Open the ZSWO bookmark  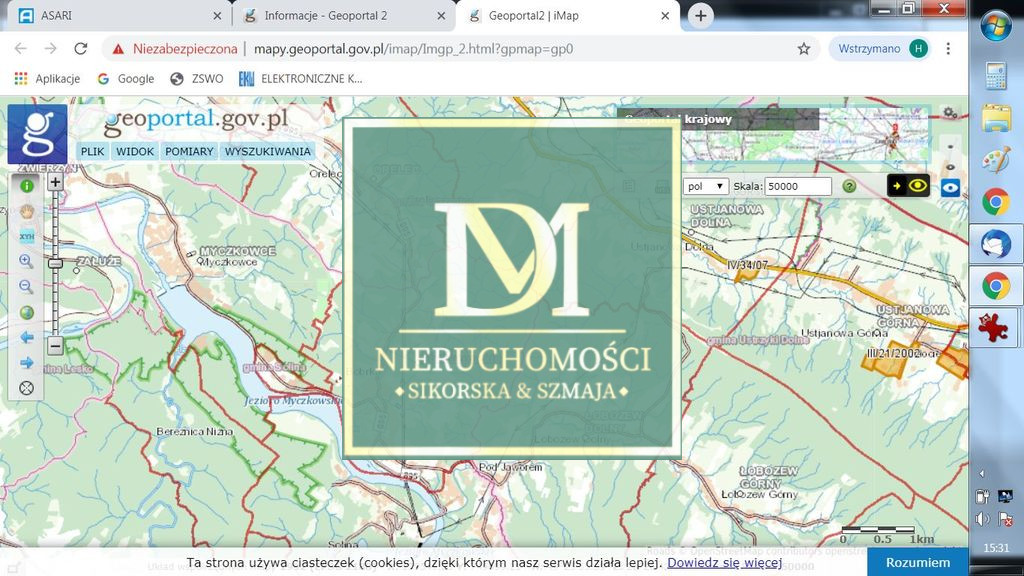(x=197, y=79)
